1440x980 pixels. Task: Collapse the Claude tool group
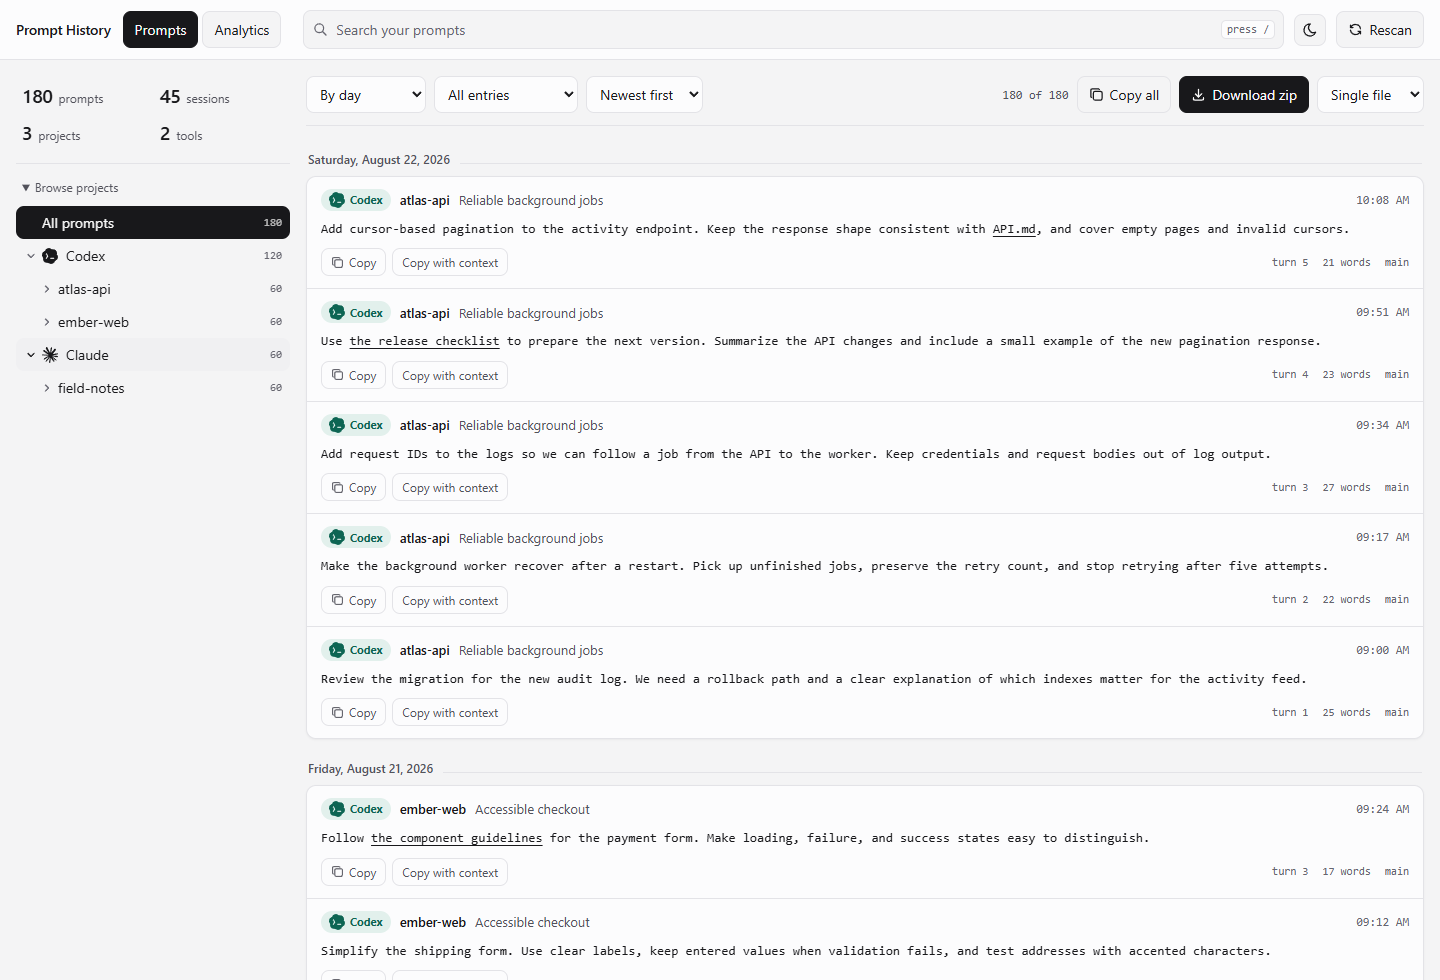(x=31, y=355)
